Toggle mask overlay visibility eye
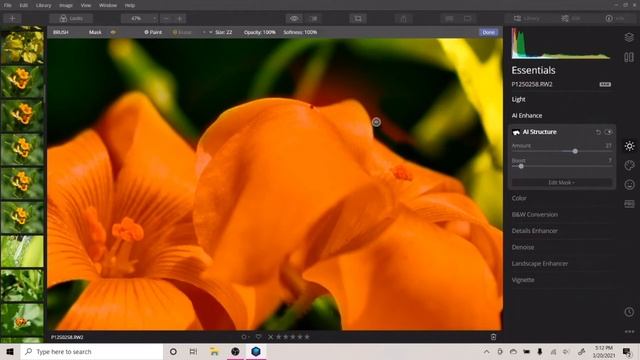Image resolution: width=640 pixels, height=360 pixels. click(x=113, y=32)
